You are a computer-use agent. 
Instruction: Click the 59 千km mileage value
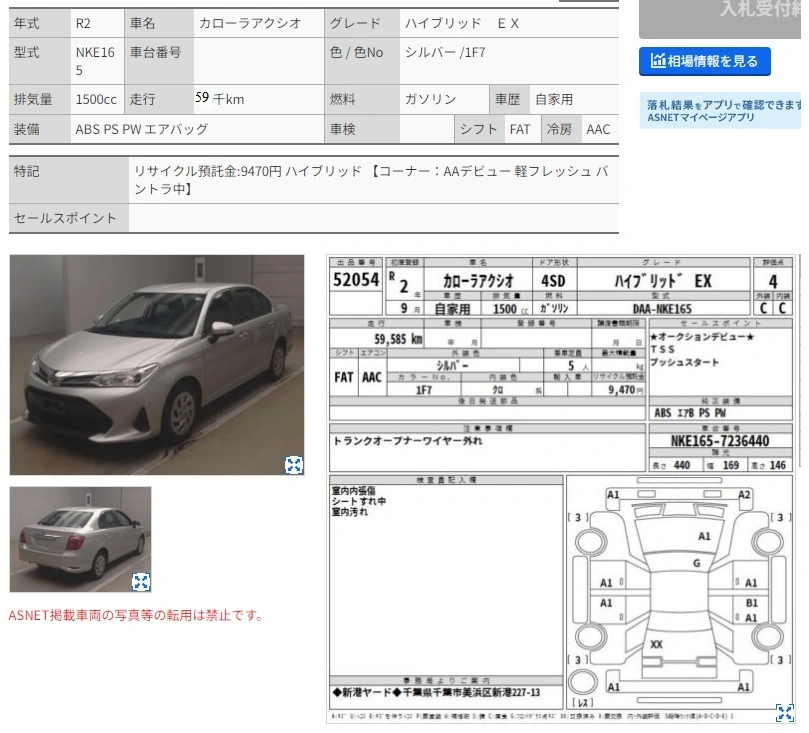pyautogui.click(x=220, y=99)
